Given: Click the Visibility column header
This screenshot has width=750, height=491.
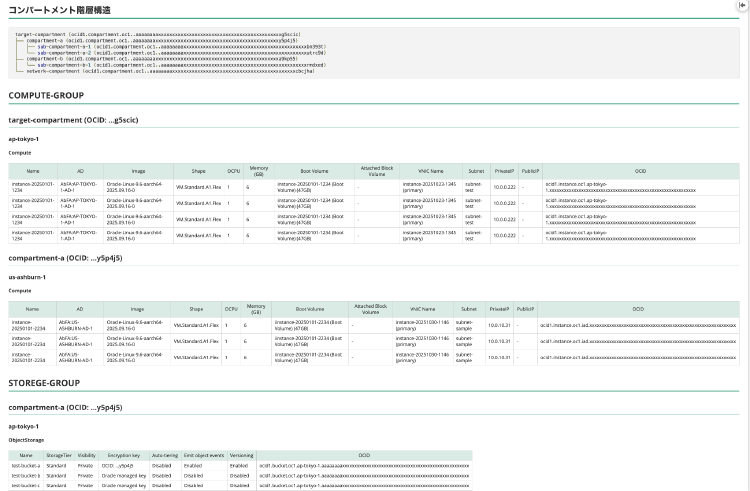Looking at the screenshot, I should coord(87,455).
